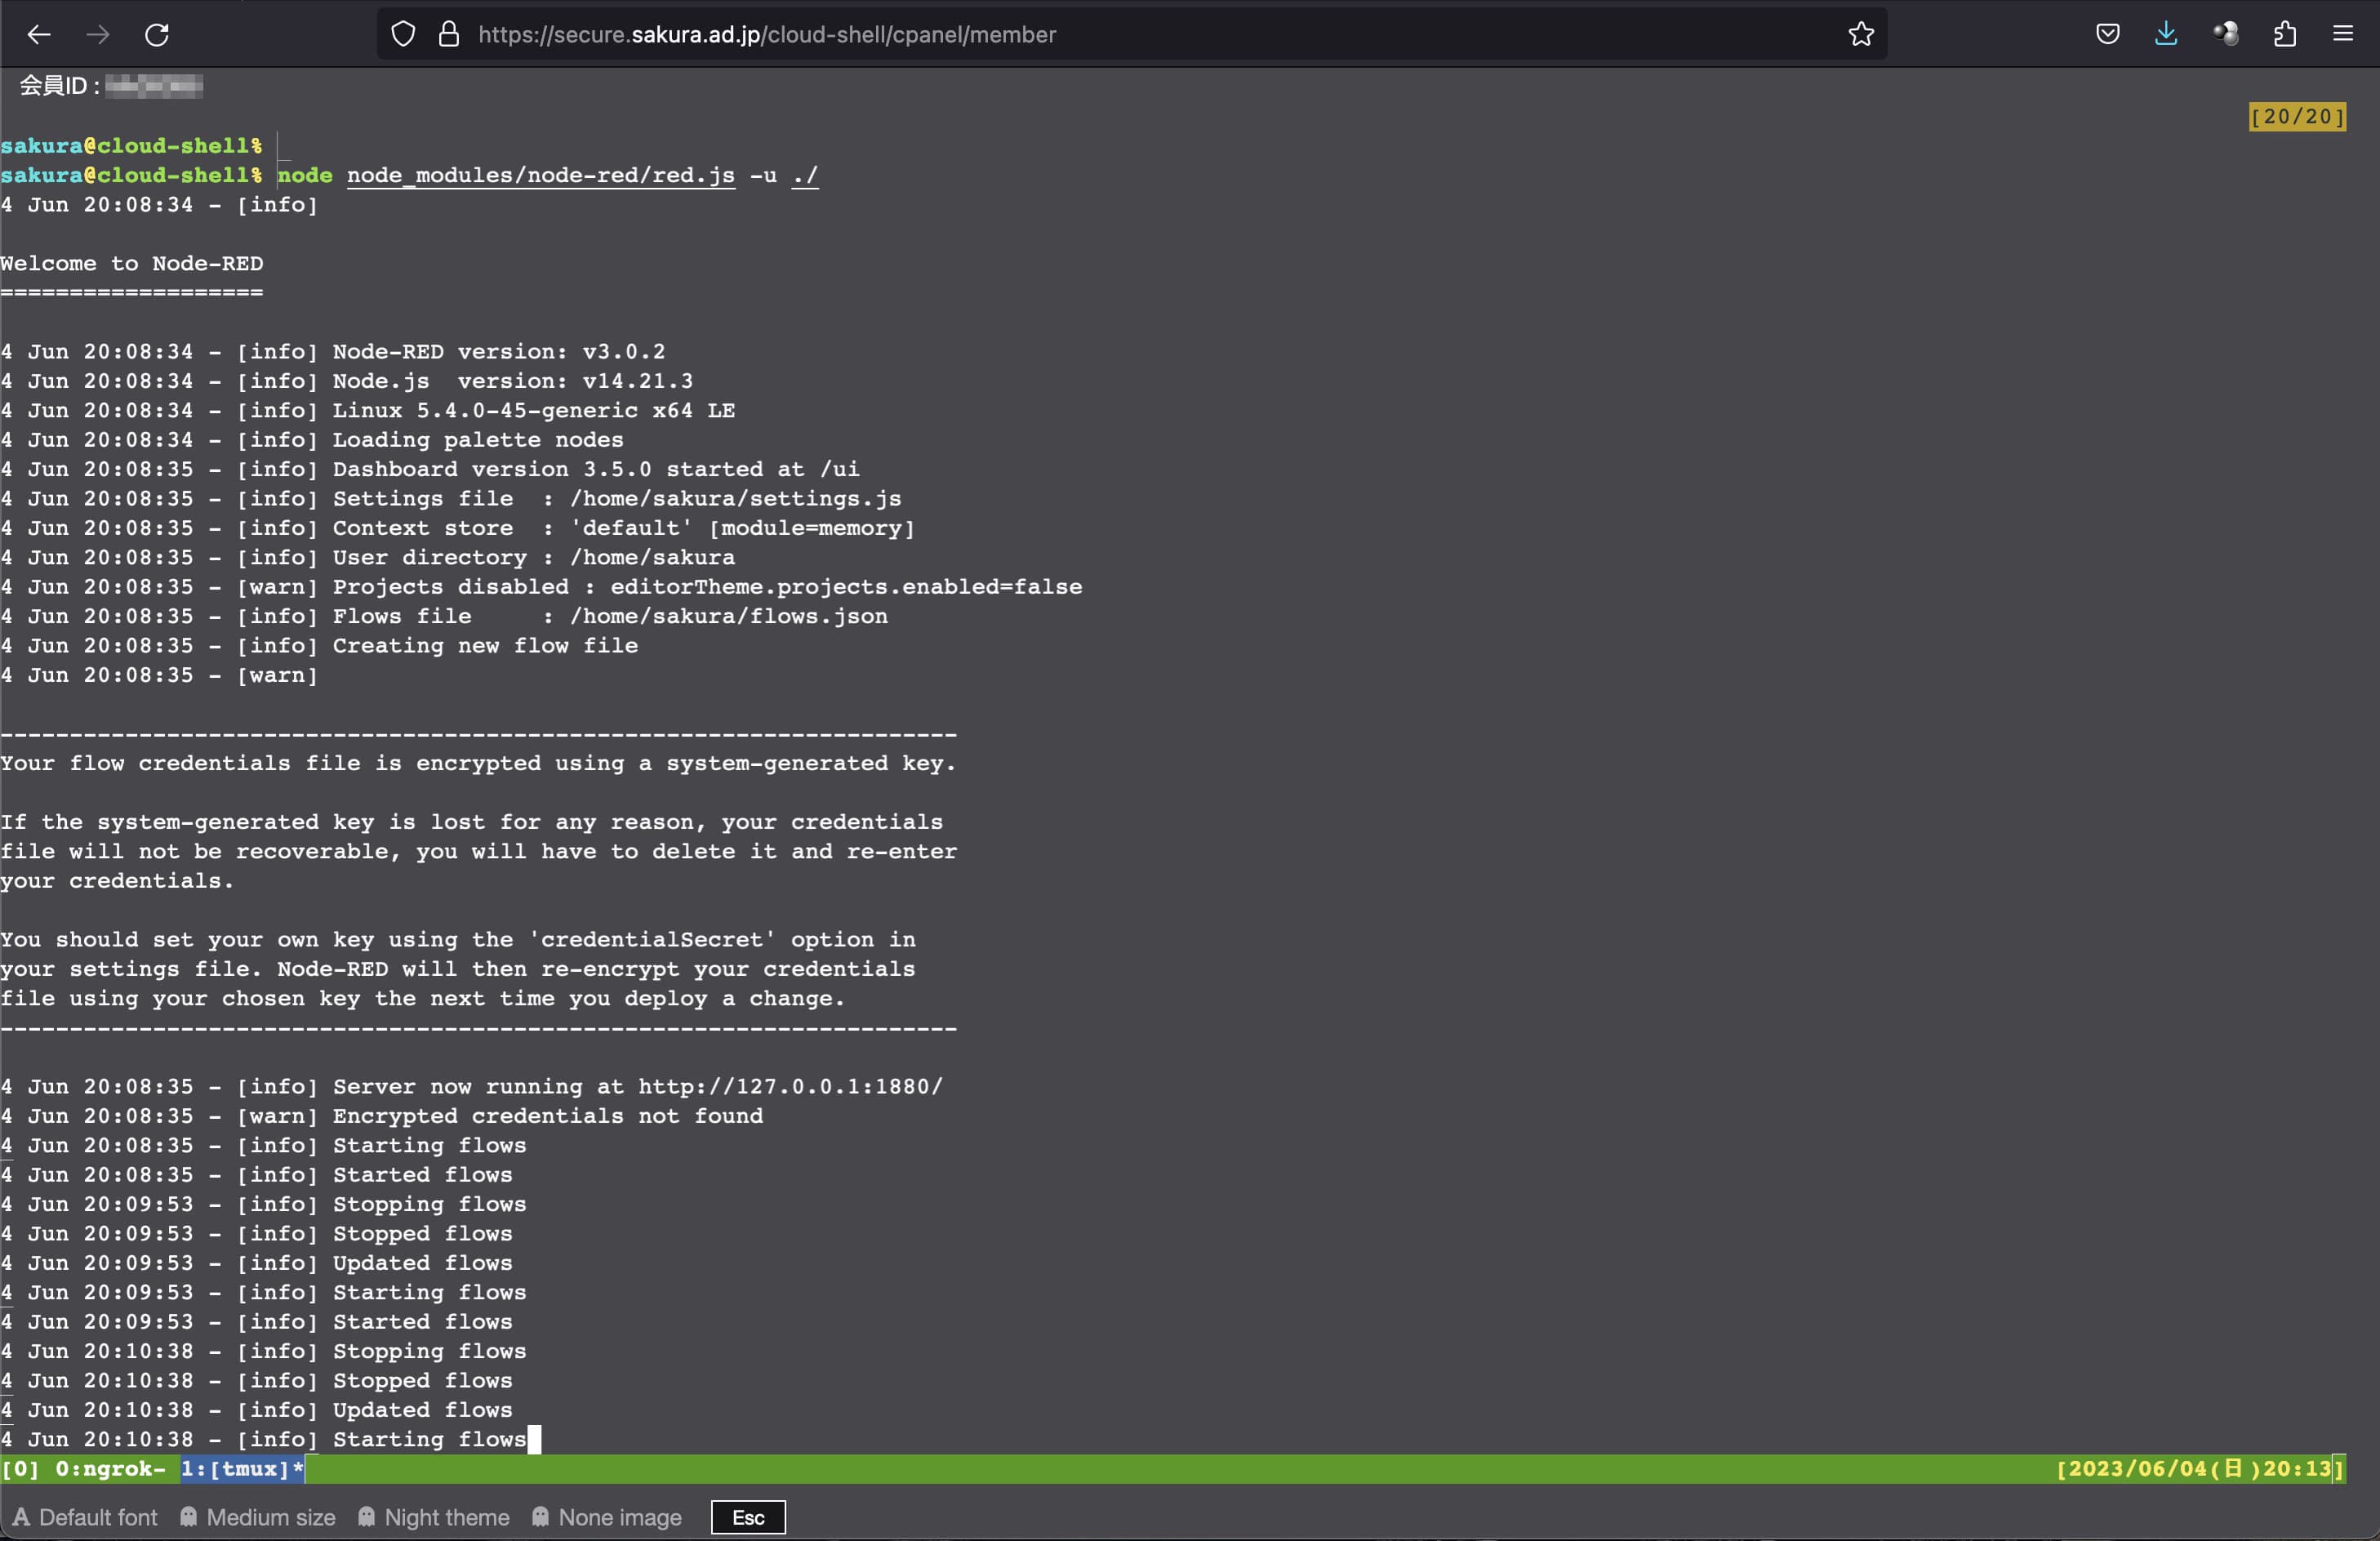Viewport: 2380px width, 1541px height.
Task: Open the browser hamburger menu
Action: click(2344, 34)
